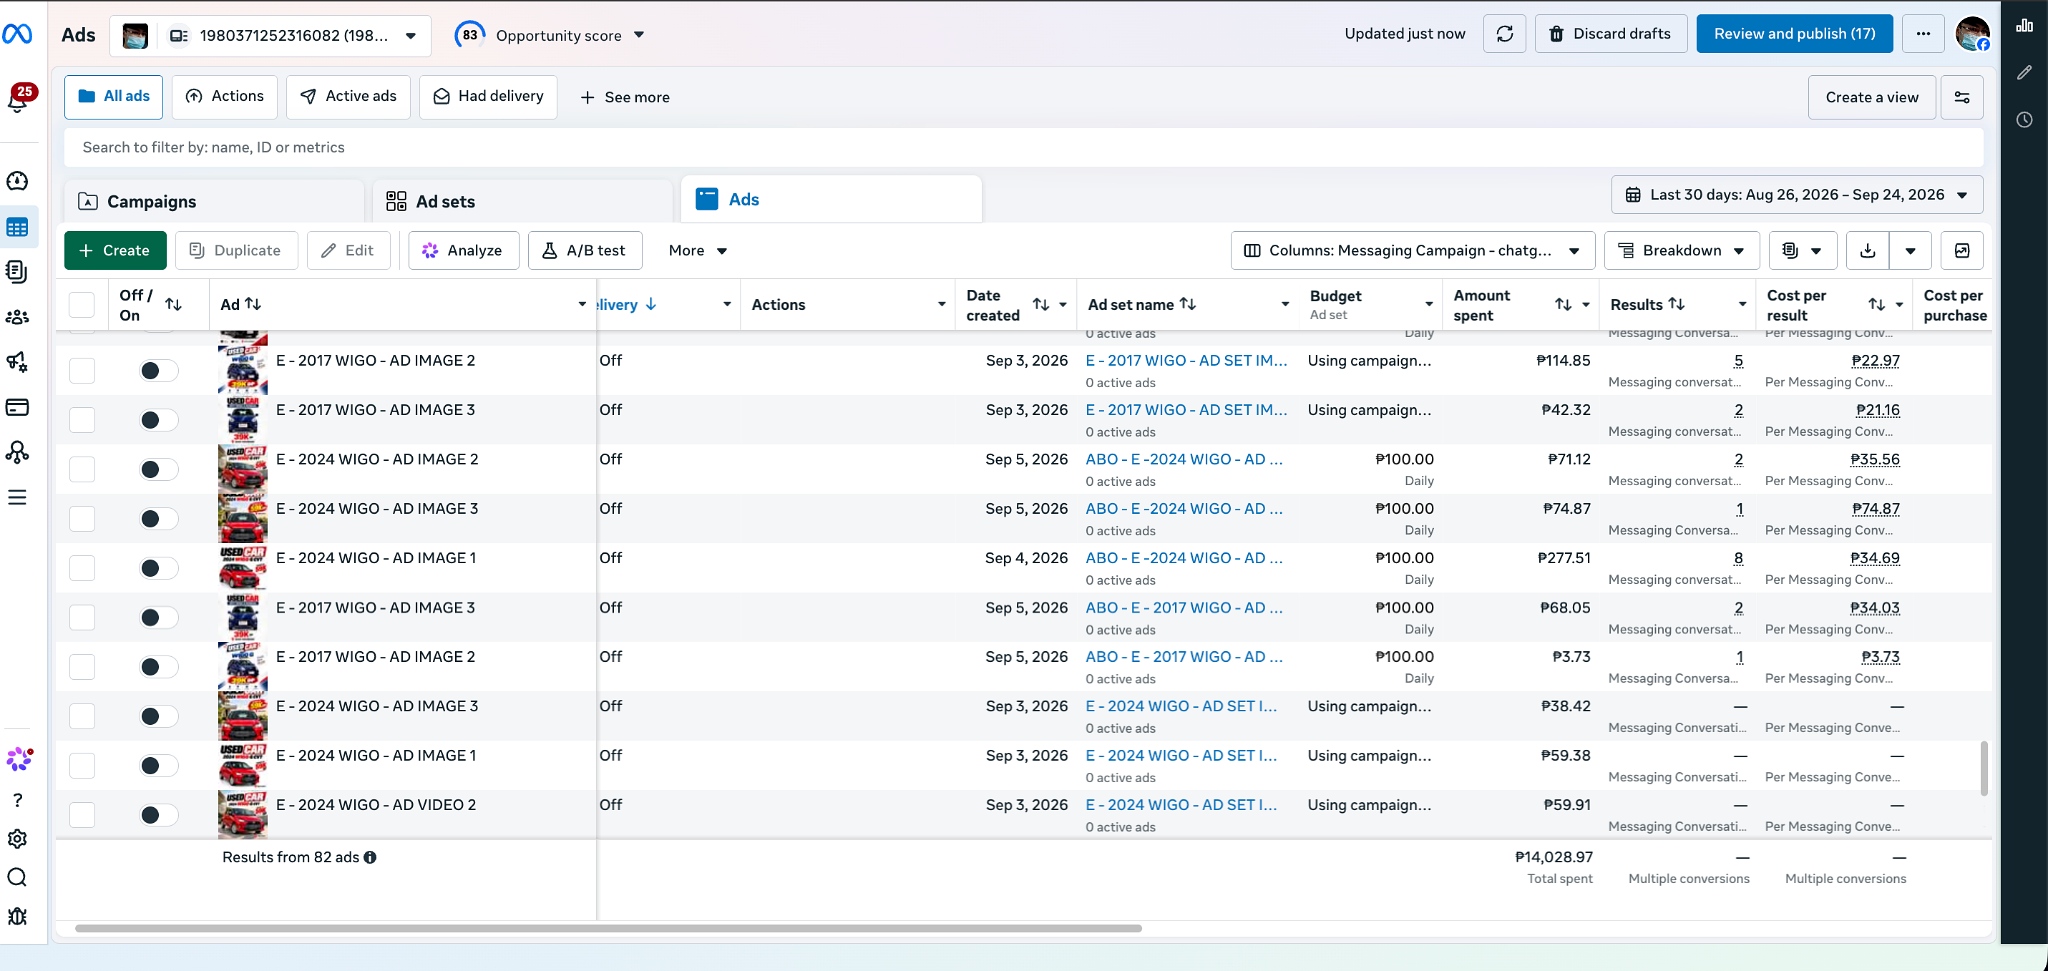
Task: Click the horizontal scrollbar at table bottom
Action: [x=608, y=929]
